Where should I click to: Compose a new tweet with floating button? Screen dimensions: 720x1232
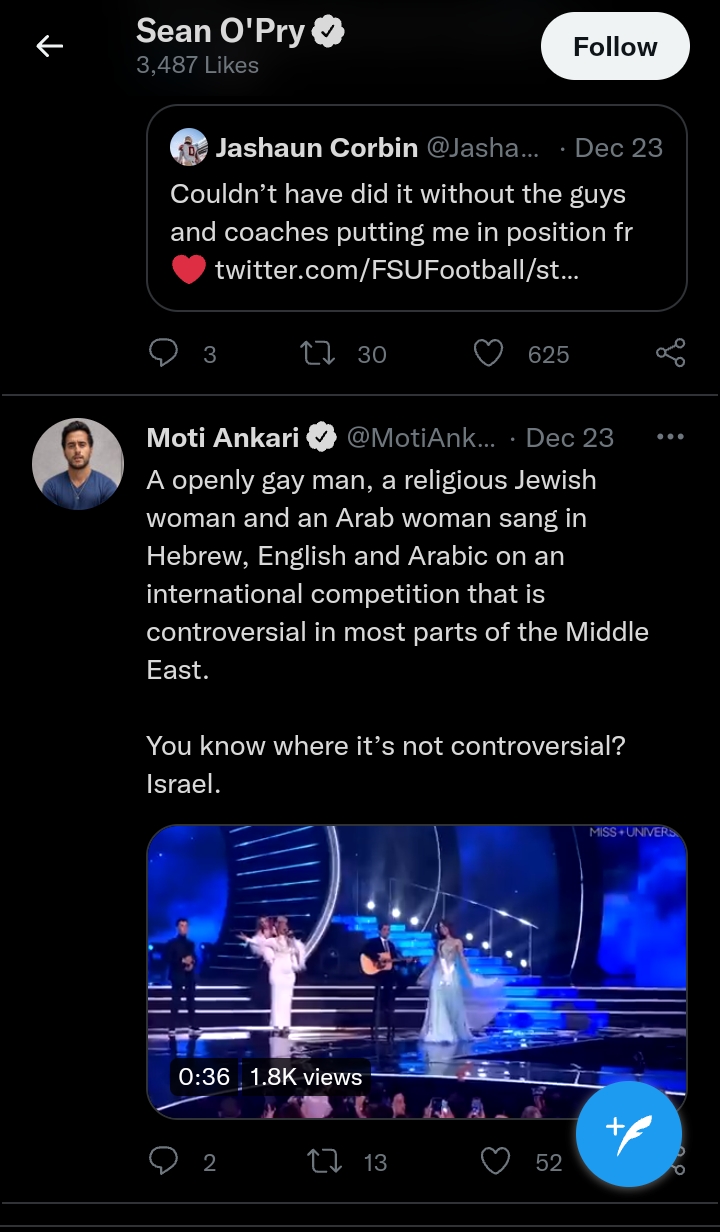click(x=629, y=1134)
